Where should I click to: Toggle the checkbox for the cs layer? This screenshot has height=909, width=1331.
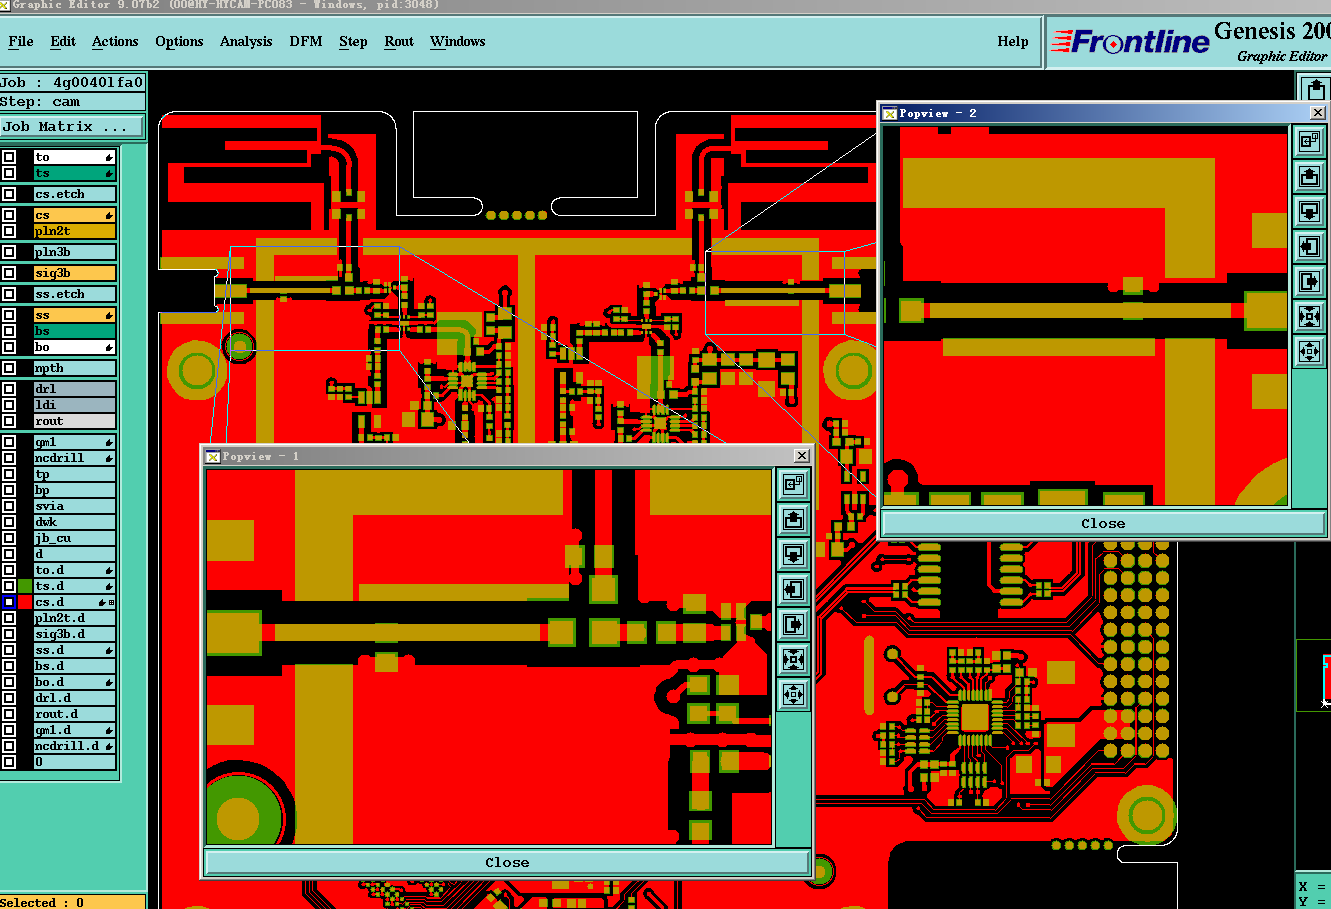(x=9, y=215)
